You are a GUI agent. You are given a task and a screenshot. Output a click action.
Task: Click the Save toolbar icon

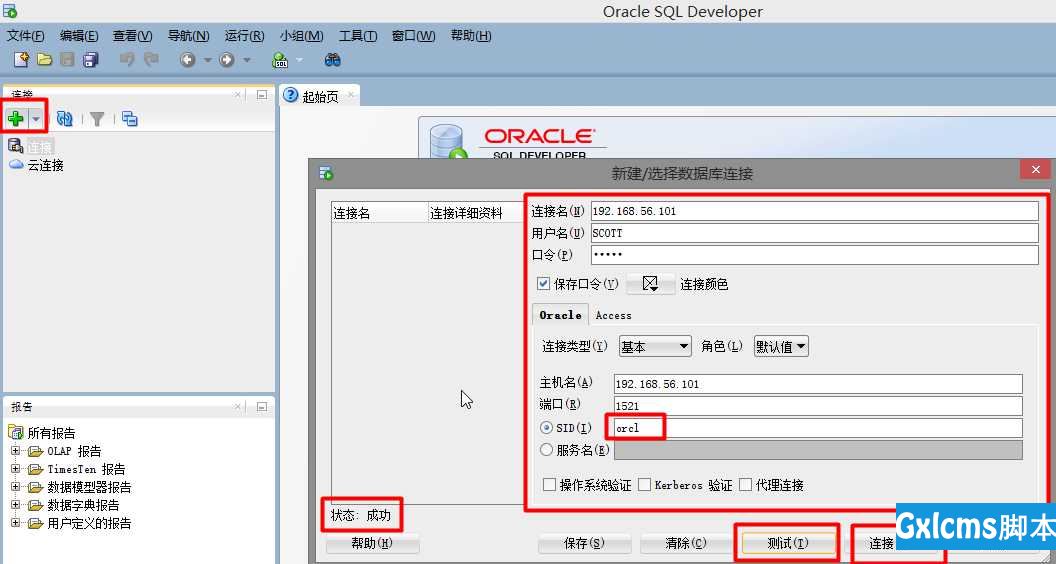[x=67, y=59]
